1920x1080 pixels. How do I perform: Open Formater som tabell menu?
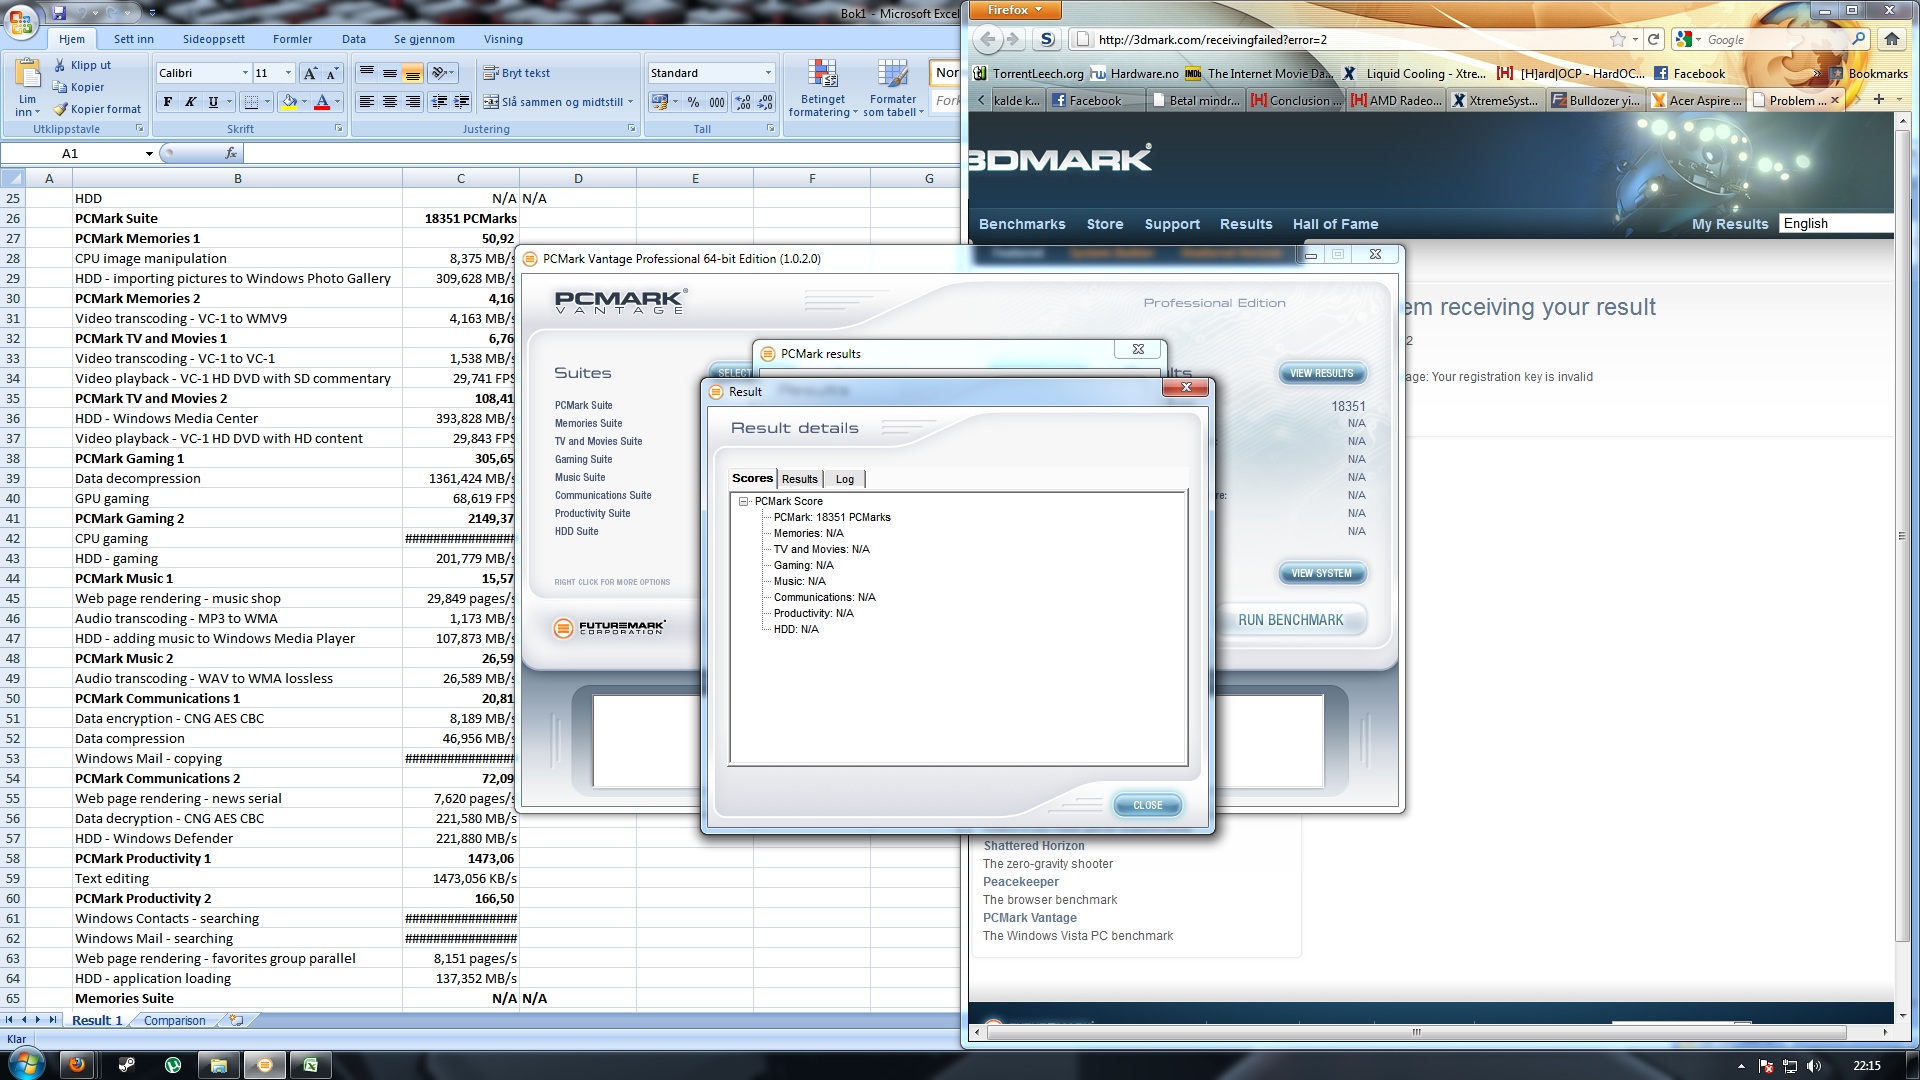click(x=893, y=88)
